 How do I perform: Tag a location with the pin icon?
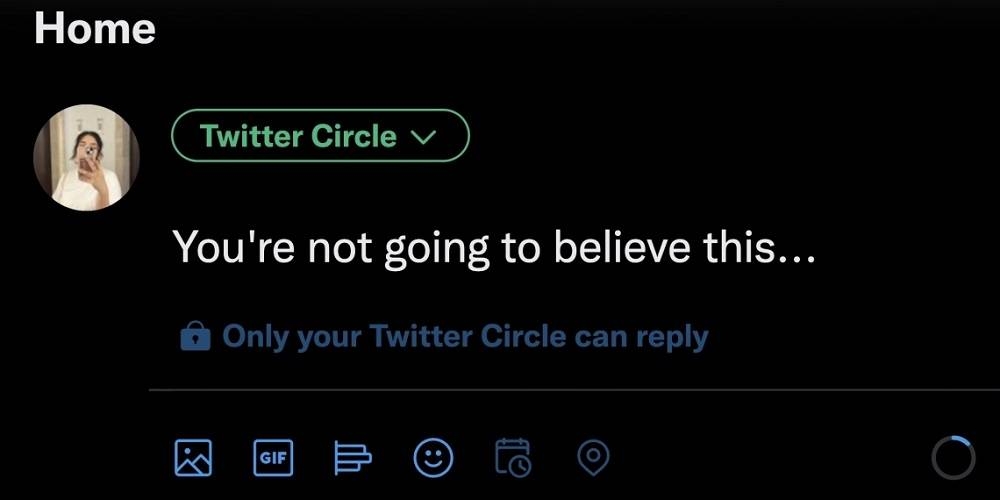tap(593, 458)
